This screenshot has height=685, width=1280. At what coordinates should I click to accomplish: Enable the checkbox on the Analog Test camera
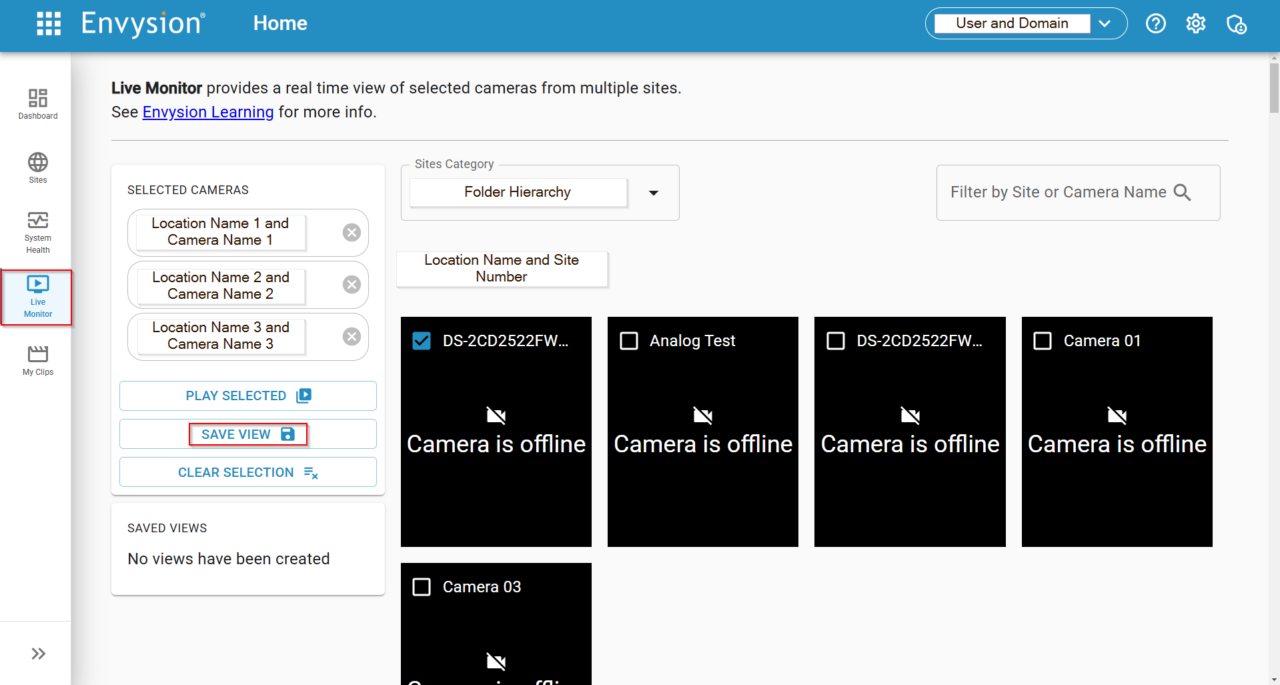(629, 341)
